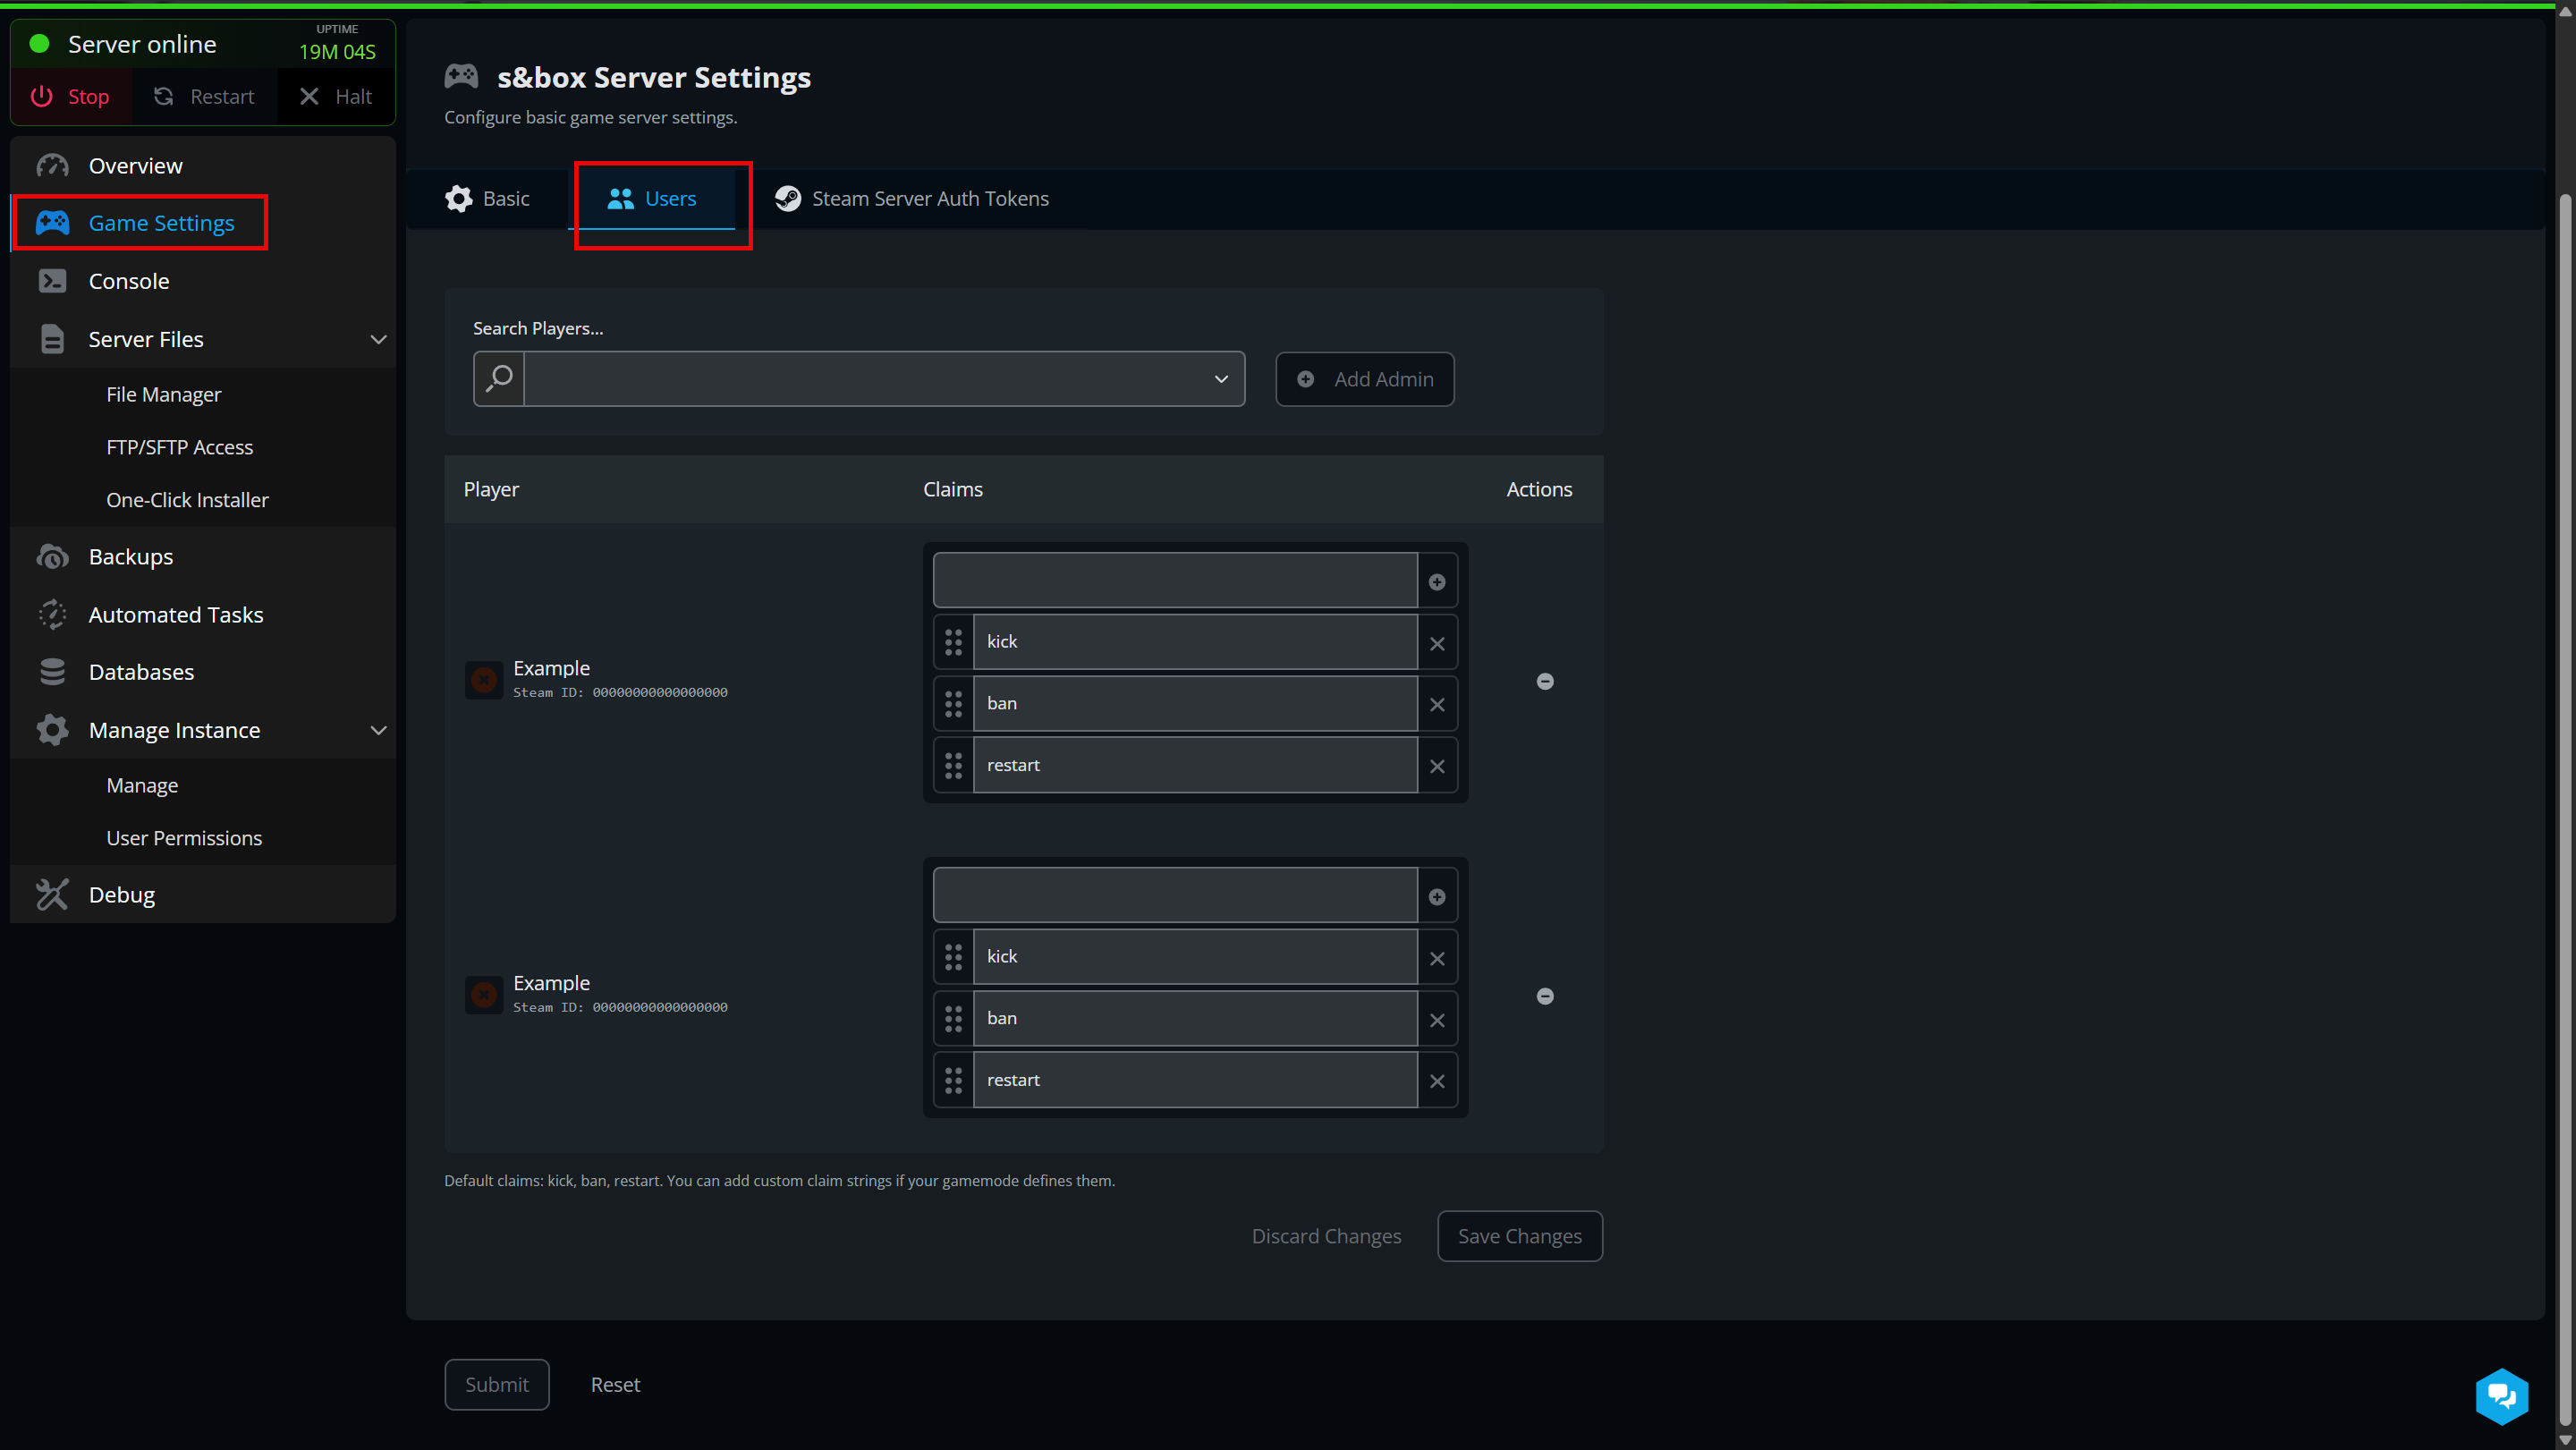Screen dimensions: 2576x1450
Task: Grab the drag handle beside the ban claim
Action: click(x=953, y=703)
